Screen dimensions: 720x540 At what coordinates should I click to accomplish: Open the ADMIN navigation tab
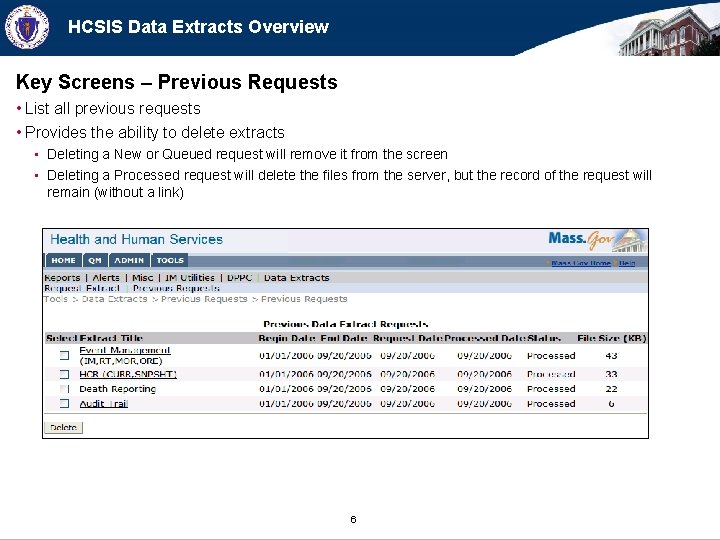(129, 260)
